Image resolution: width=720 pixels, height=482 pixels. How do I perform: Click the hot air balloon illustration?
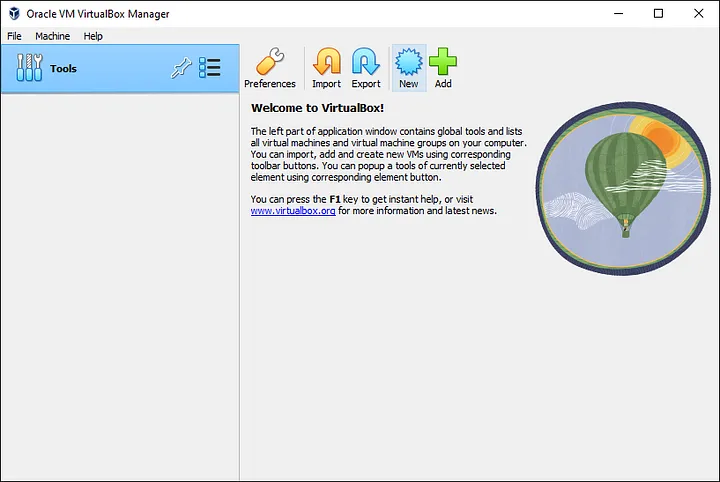(x=623, y=189)
